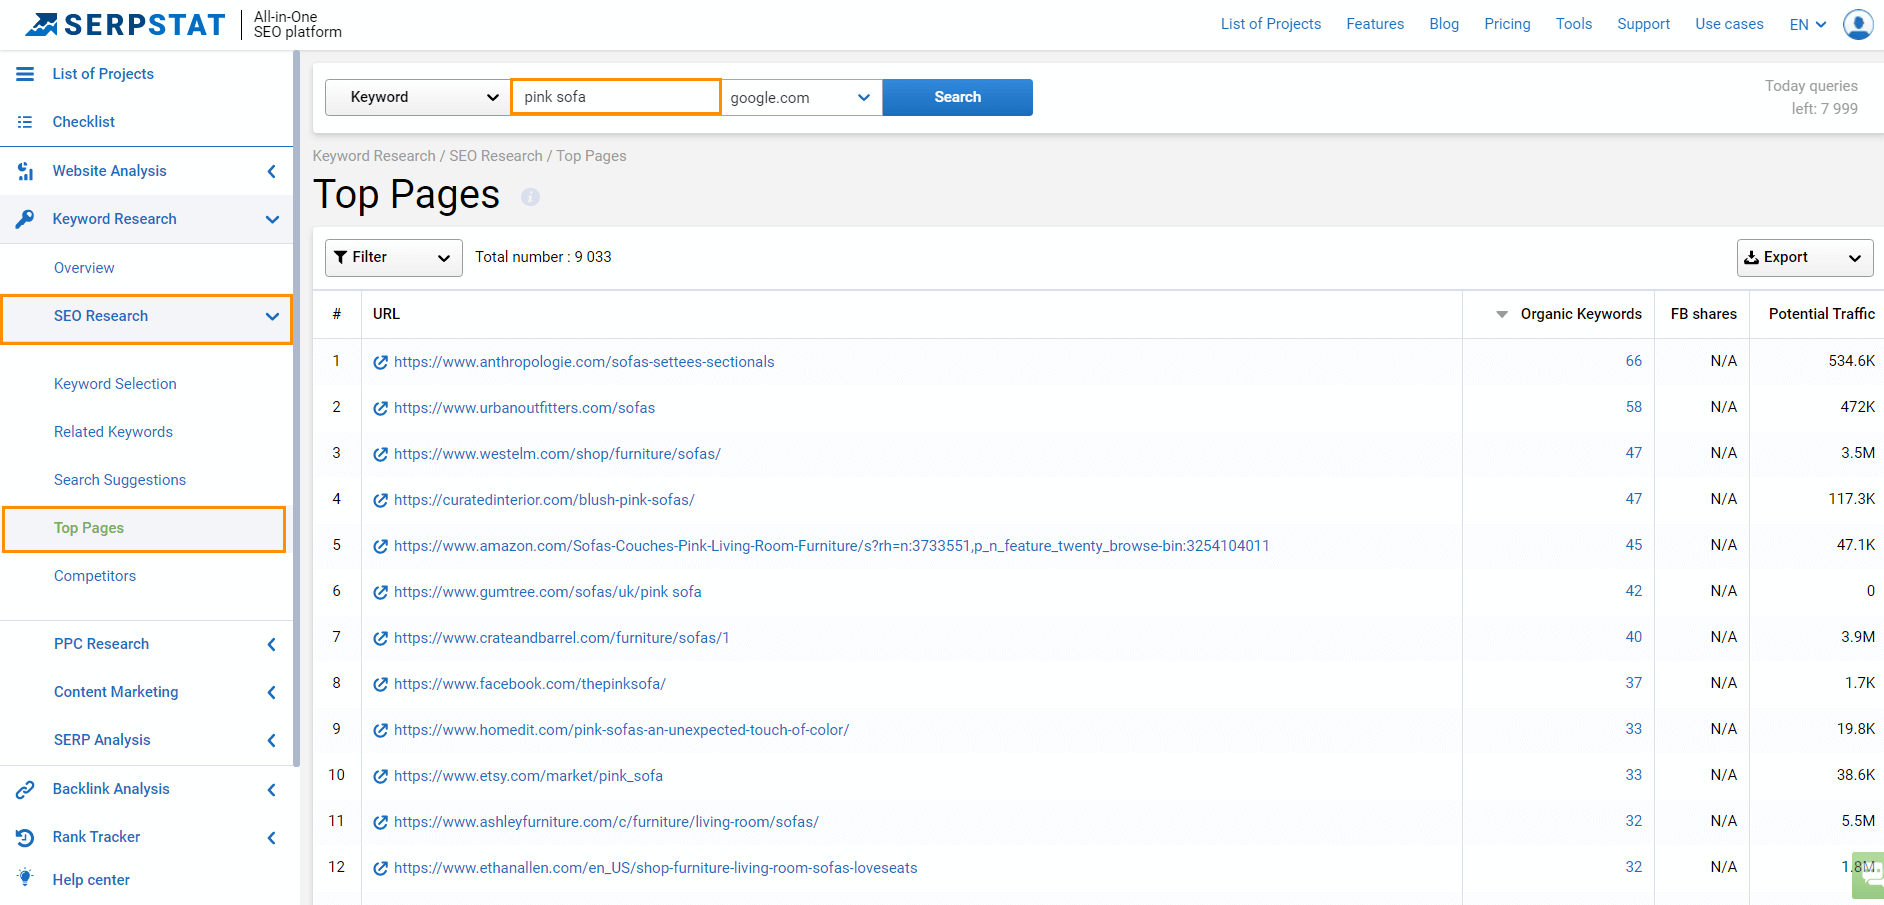Click organic keywords count 66
1884x905 pixels.
1634,361
